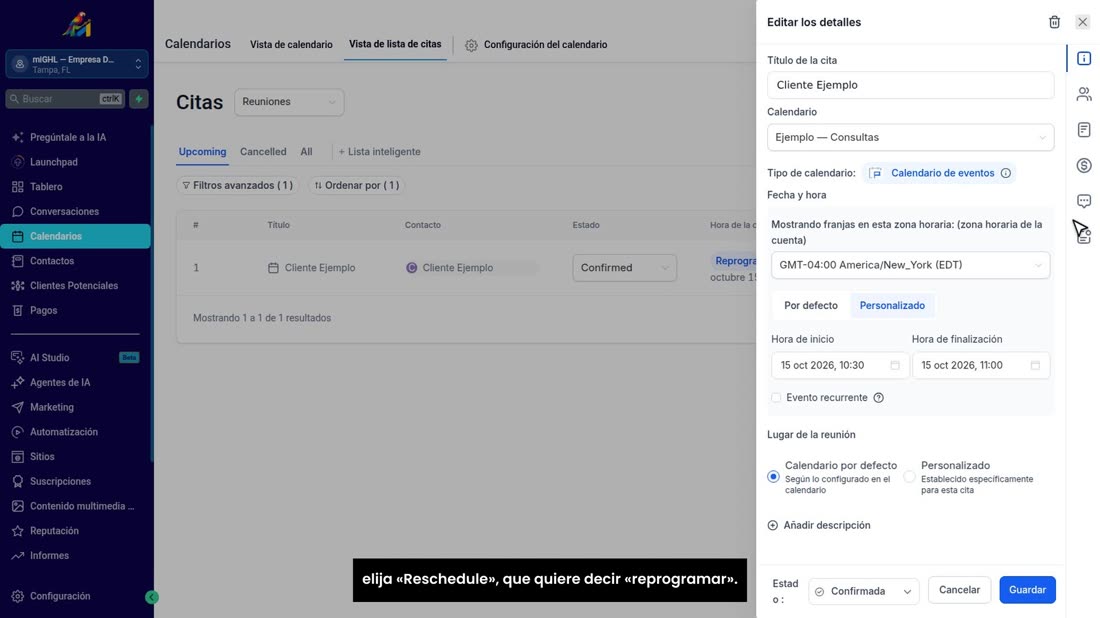Viewport: 1100px width, 618px height.
Task: Select the Calendario por defecto radio button
Action: tap(773, 477)
